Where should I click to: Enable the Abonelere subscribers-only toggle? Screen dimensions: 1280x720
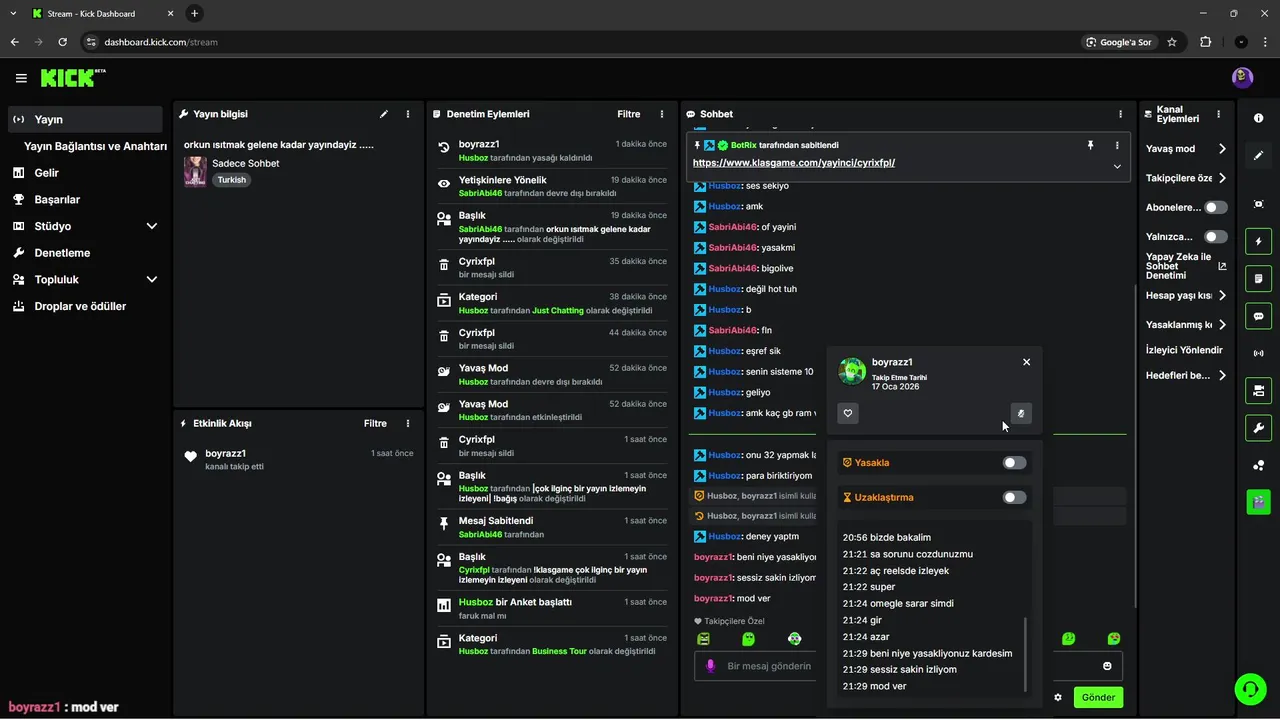(1215, 208)
